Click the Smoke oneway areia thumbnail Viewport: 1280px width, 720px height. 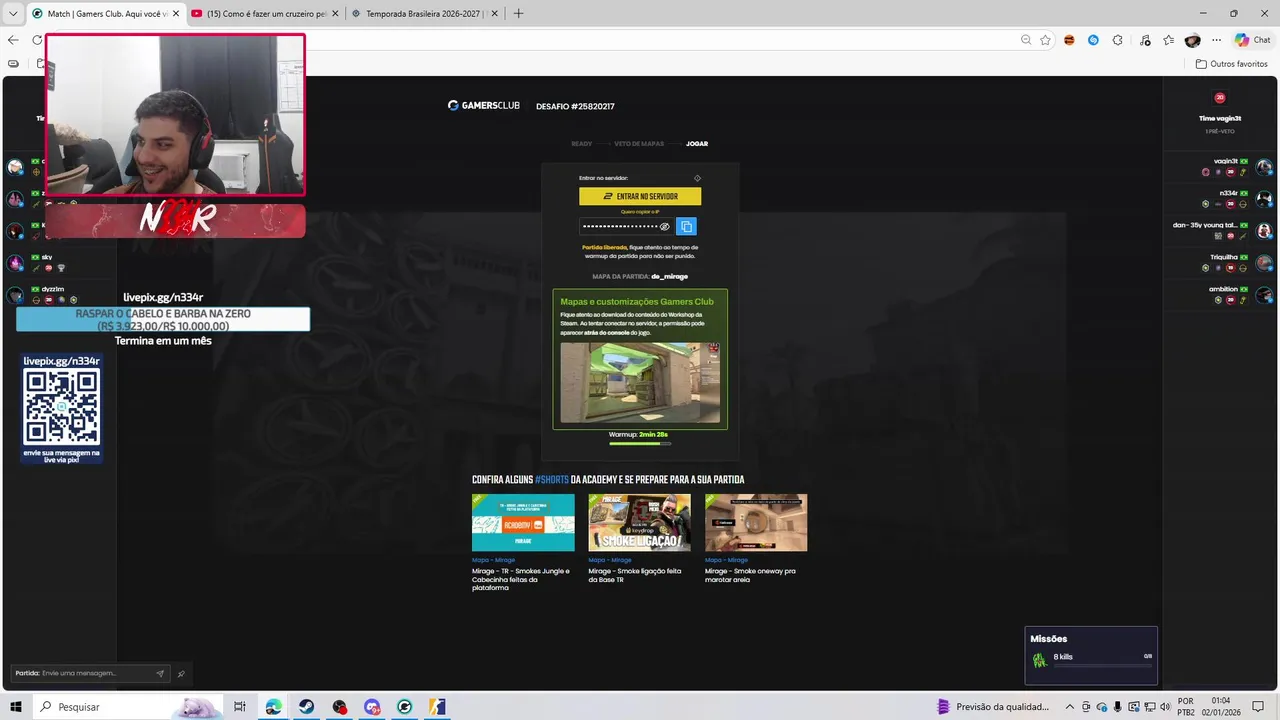(x=756, y=522)
